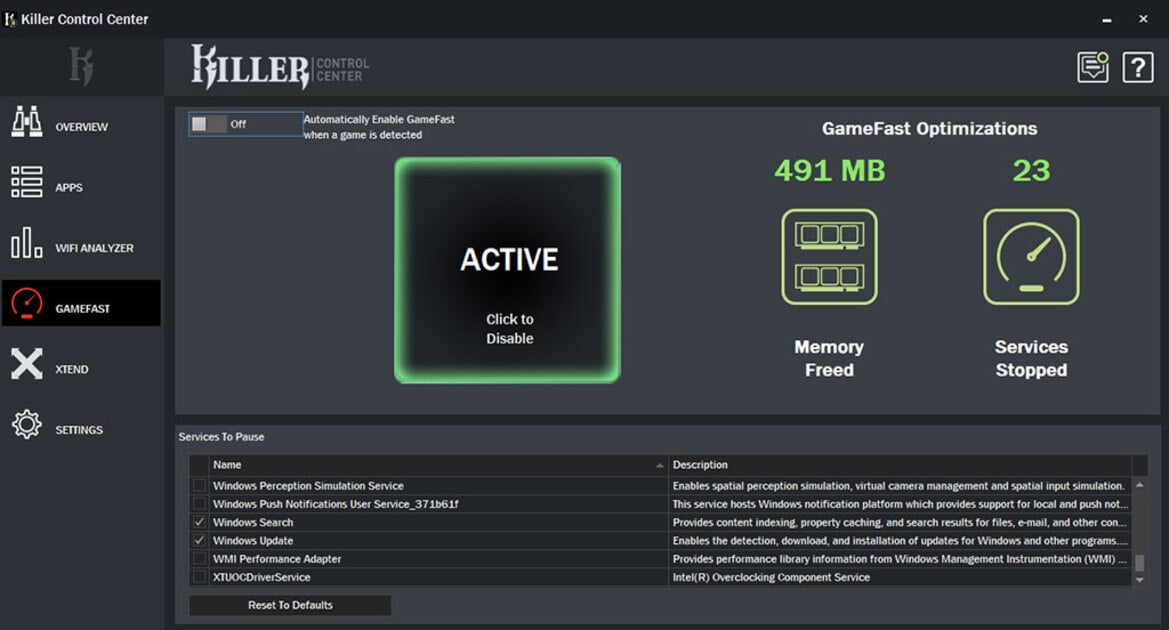Go to the Apps menu item
The height and width of the screenshot is (630, 1169).
click(69, 187)
